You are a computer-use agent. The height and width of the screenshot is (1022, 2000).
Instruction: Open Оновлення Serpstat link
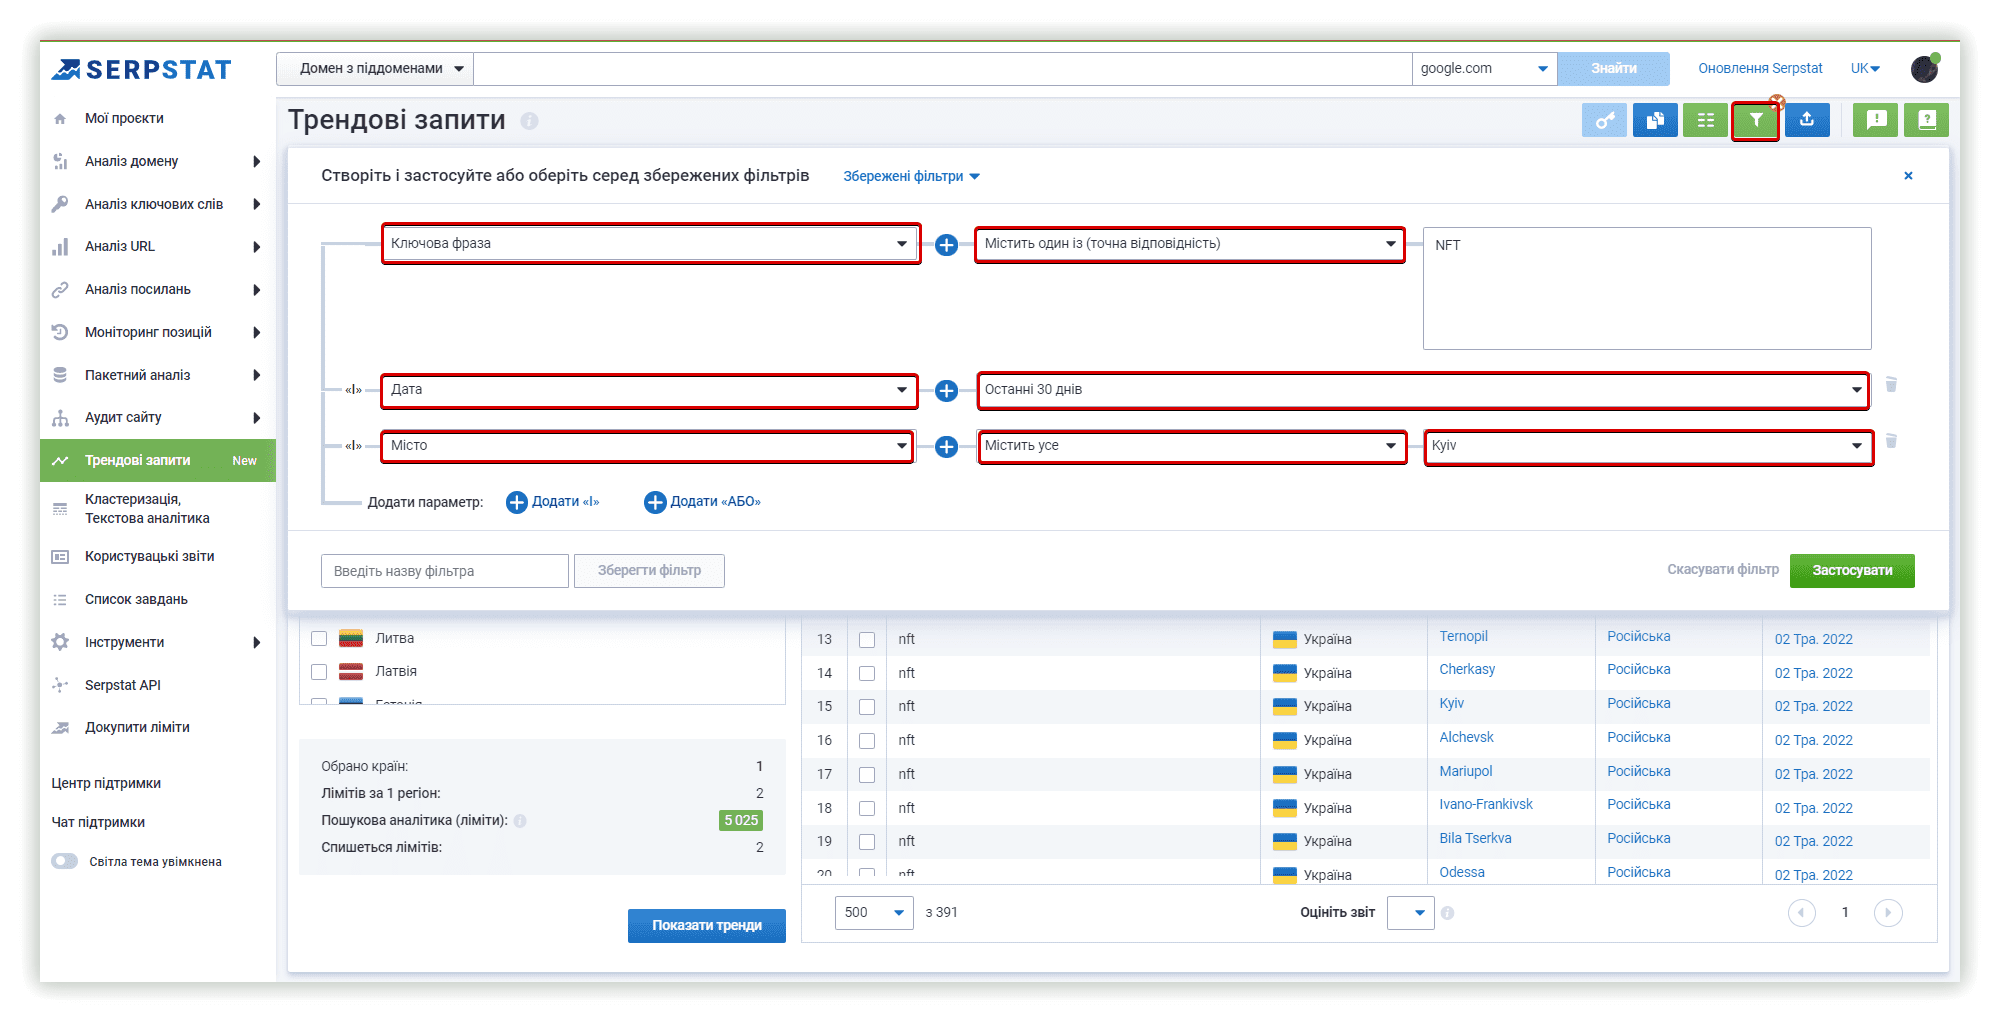tap(1760, 69)
